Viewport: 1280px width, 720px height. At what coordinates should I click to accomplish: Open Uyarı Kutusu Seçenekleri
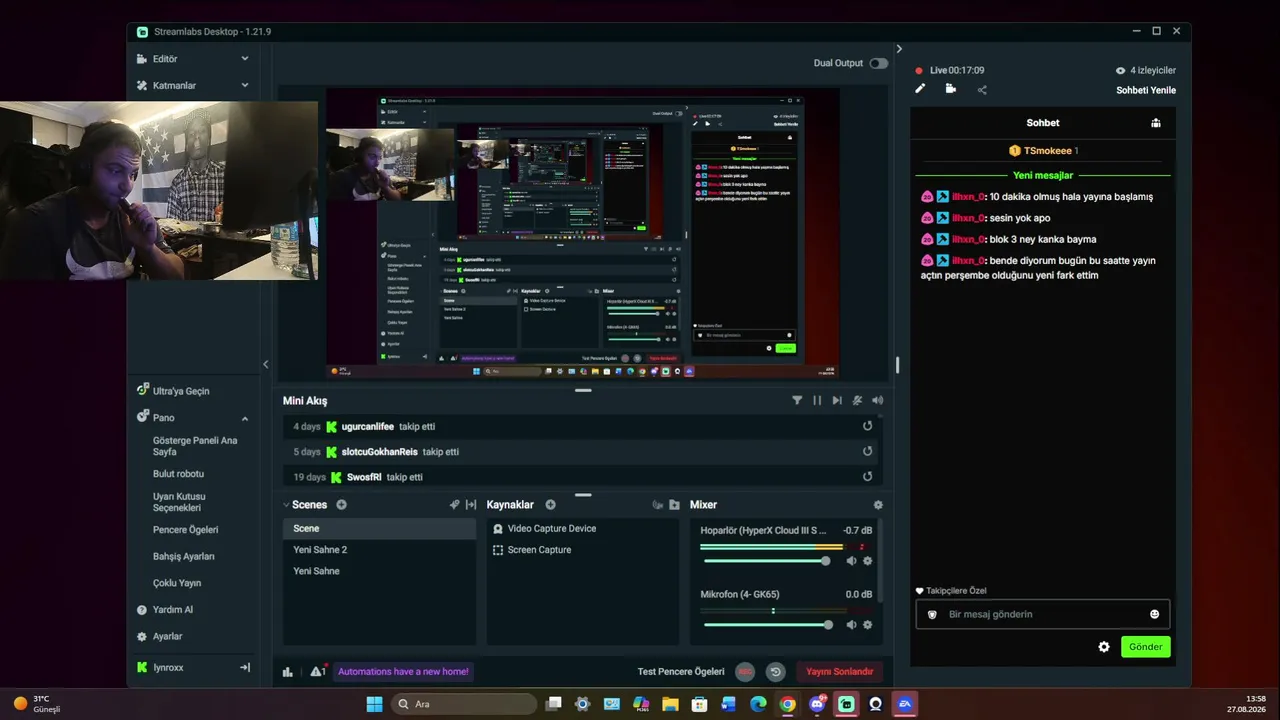[x=180, y=502]
